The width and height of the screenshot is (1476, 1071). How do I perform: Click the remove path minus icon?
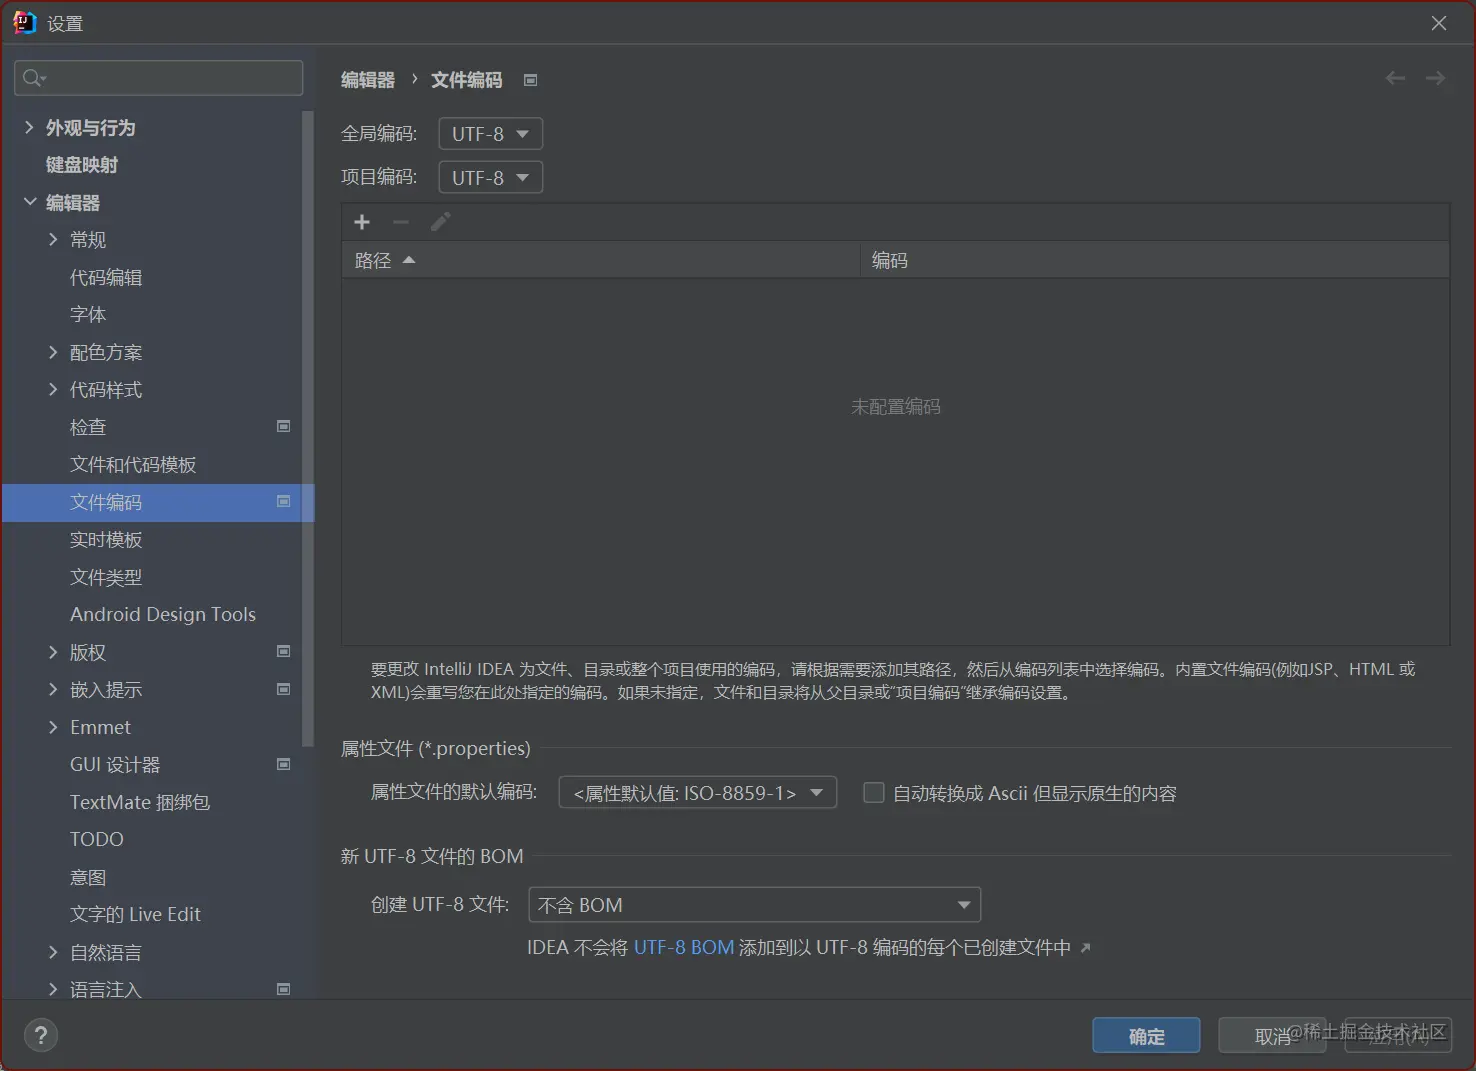coord(400,222)
